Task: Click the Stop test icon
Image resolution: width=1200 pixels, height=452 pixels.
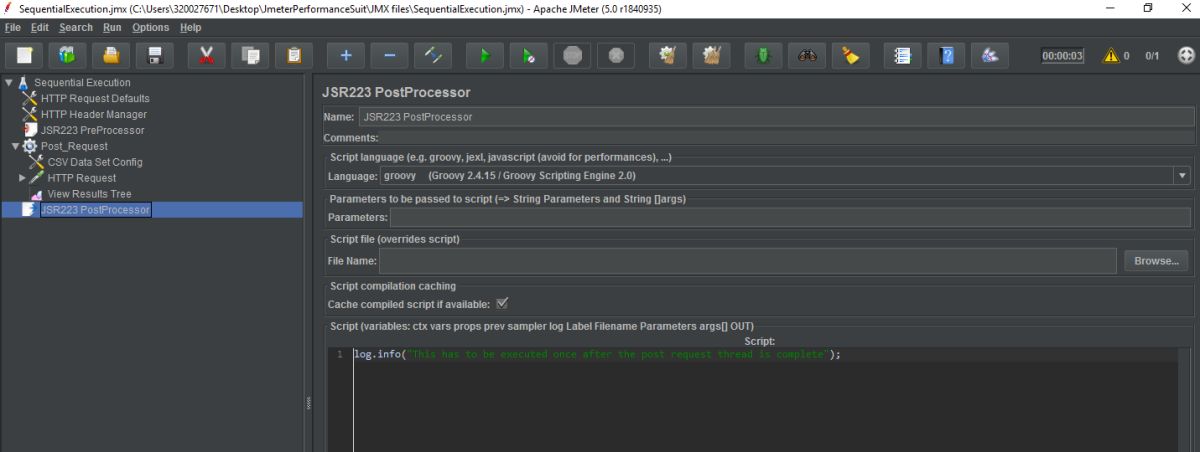Action: pos(572,56)
